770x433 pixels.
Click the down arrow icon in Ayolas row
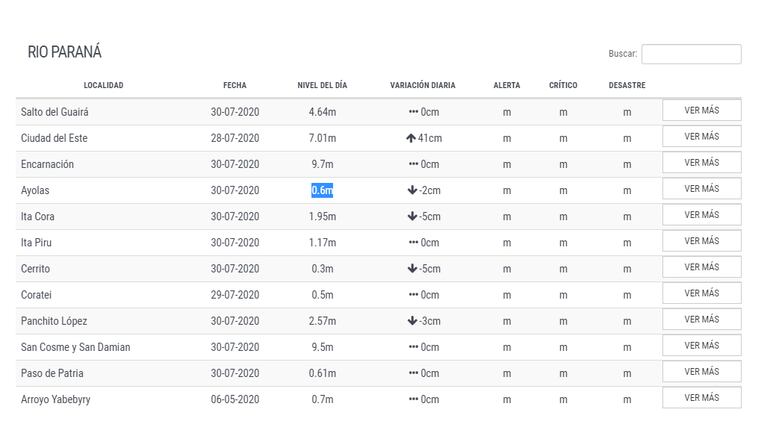(x=412, y=190)
